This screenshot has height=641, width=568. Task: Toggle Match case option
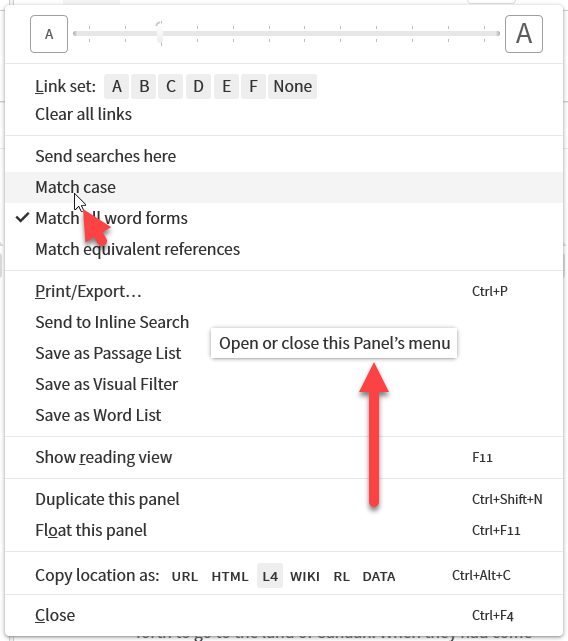click(284, 187)
